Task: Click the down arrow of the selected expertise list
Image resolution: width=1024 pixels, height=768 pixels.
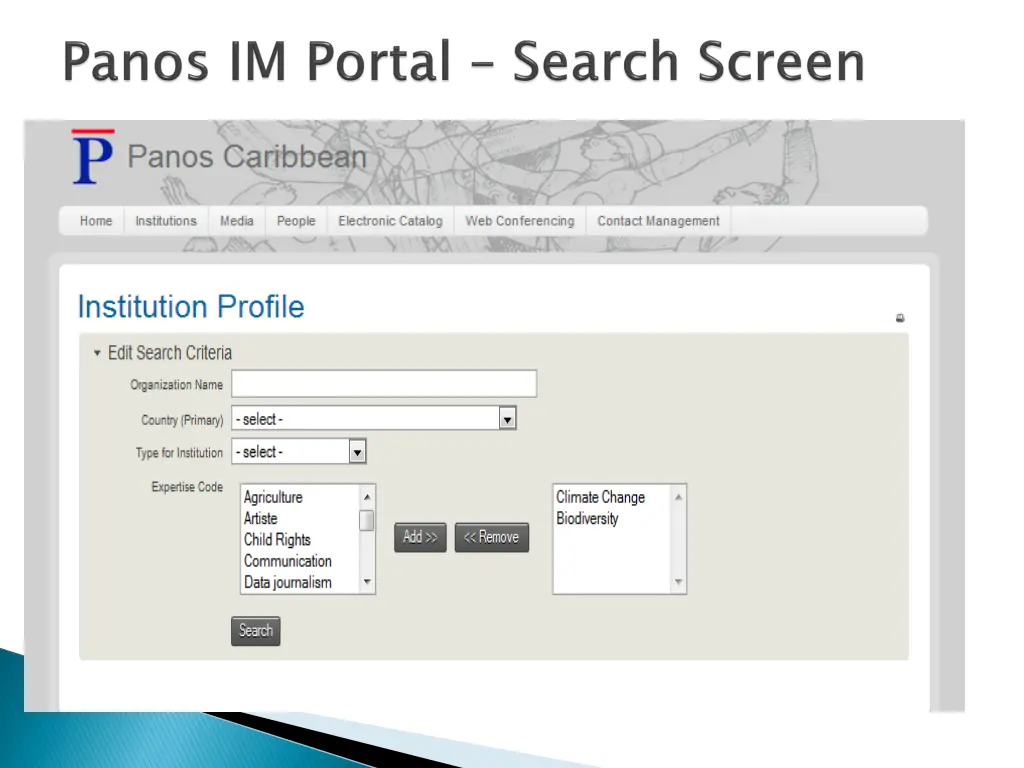Action: pos(679,582)
